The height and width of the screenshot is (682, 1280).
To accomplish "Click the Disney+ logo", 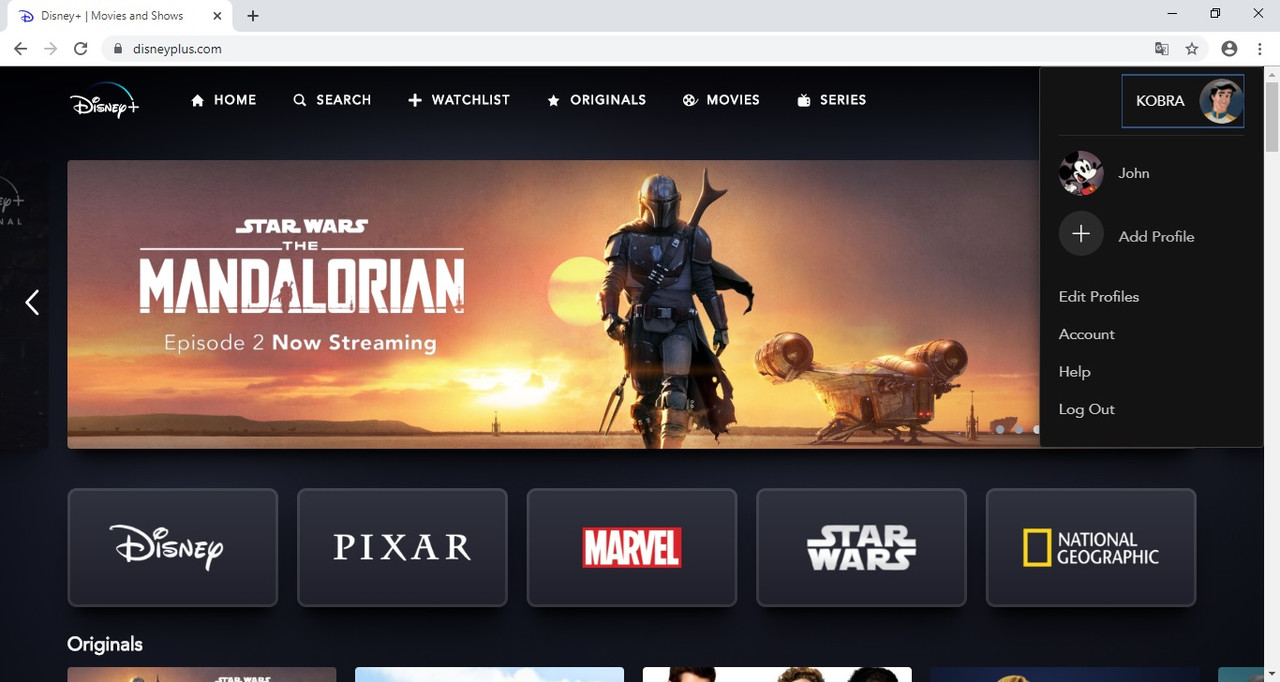I will (x=104, y=101).
